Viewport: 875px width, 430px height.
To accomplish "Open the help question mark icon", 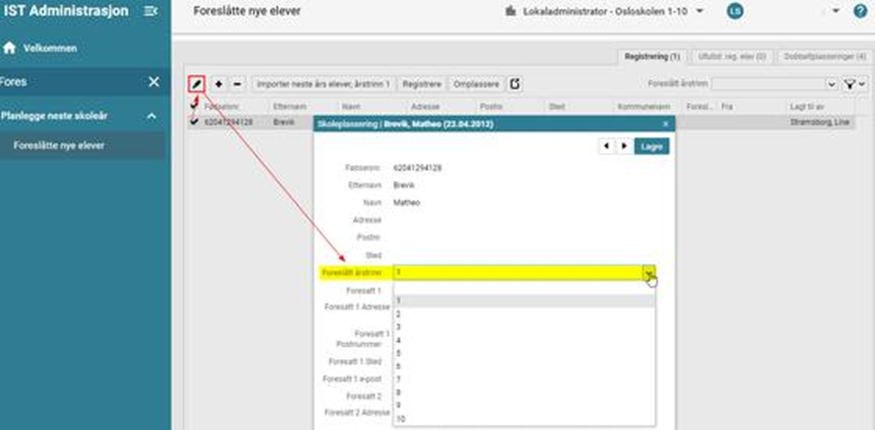I will pyautogui.click(x=859, y=11).
